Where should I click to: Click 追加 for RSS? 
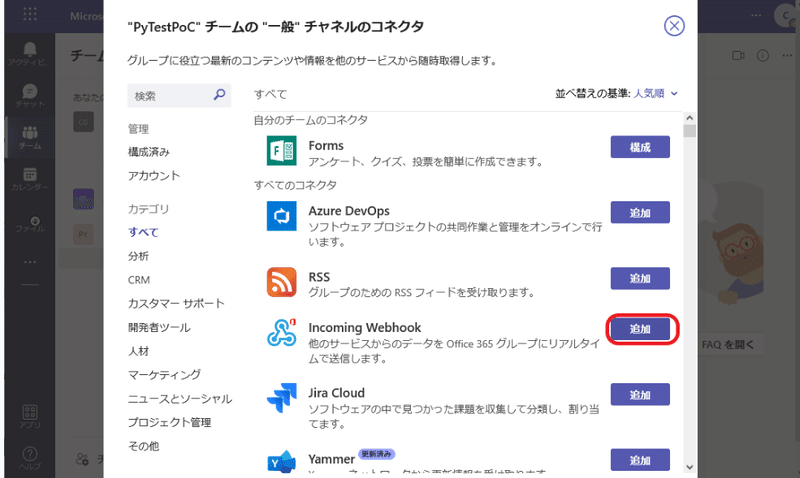click(x=640, y=278)
